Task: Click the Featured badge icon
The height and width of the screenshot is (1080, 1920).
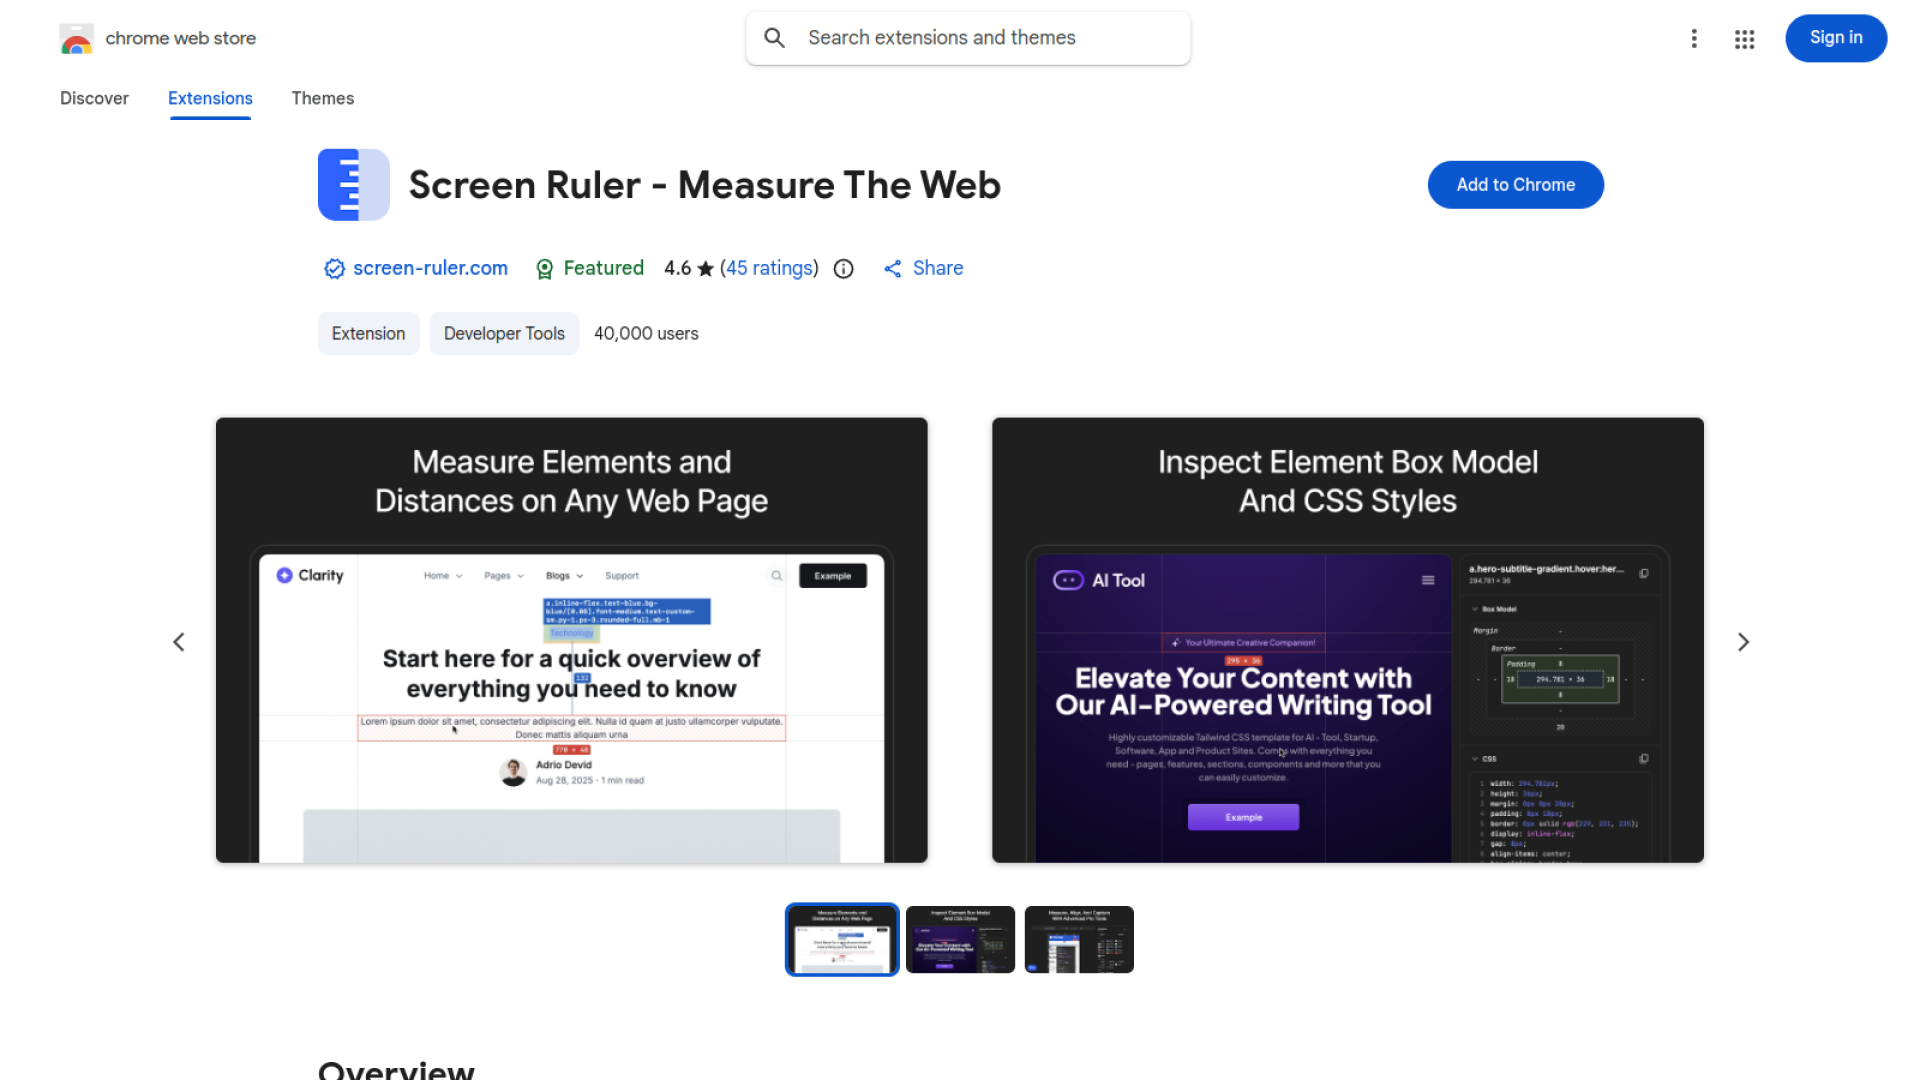Action: pos(545,269)
